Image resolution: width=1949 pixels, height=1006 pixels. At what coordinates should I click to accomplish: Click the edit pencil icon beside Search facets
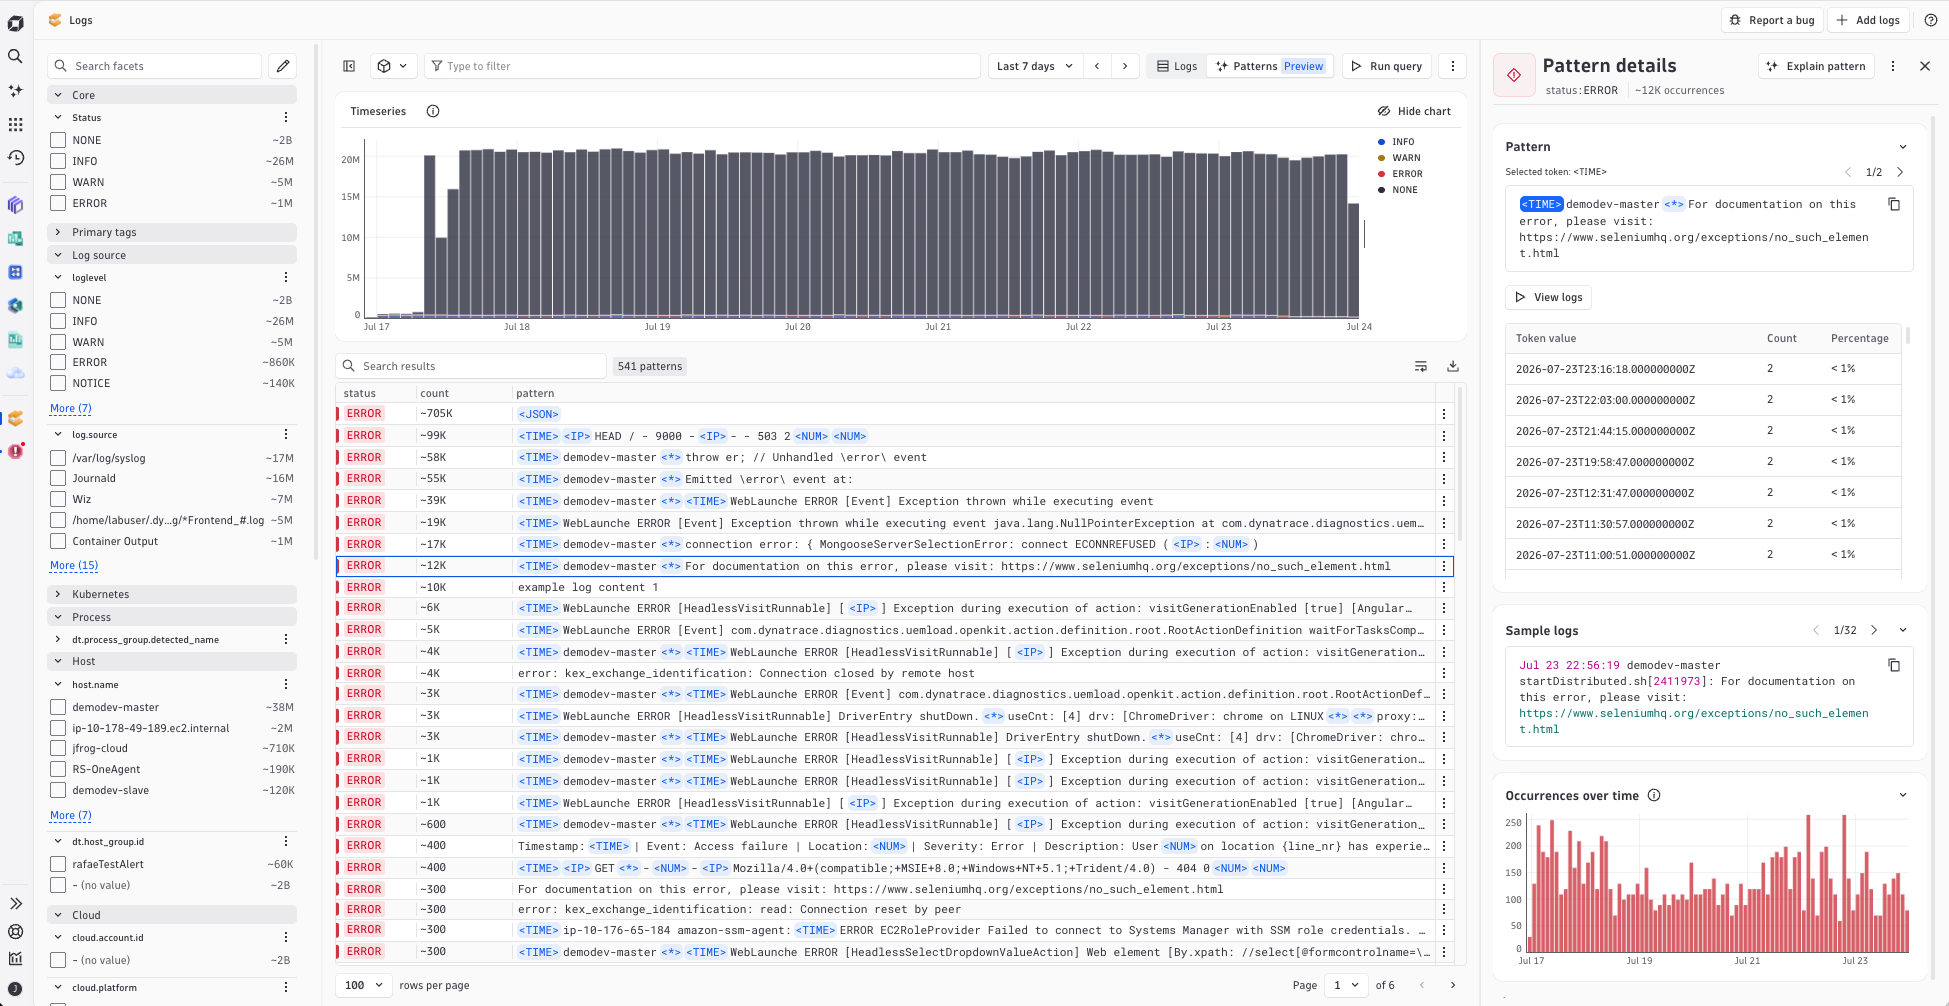(283, 66)
